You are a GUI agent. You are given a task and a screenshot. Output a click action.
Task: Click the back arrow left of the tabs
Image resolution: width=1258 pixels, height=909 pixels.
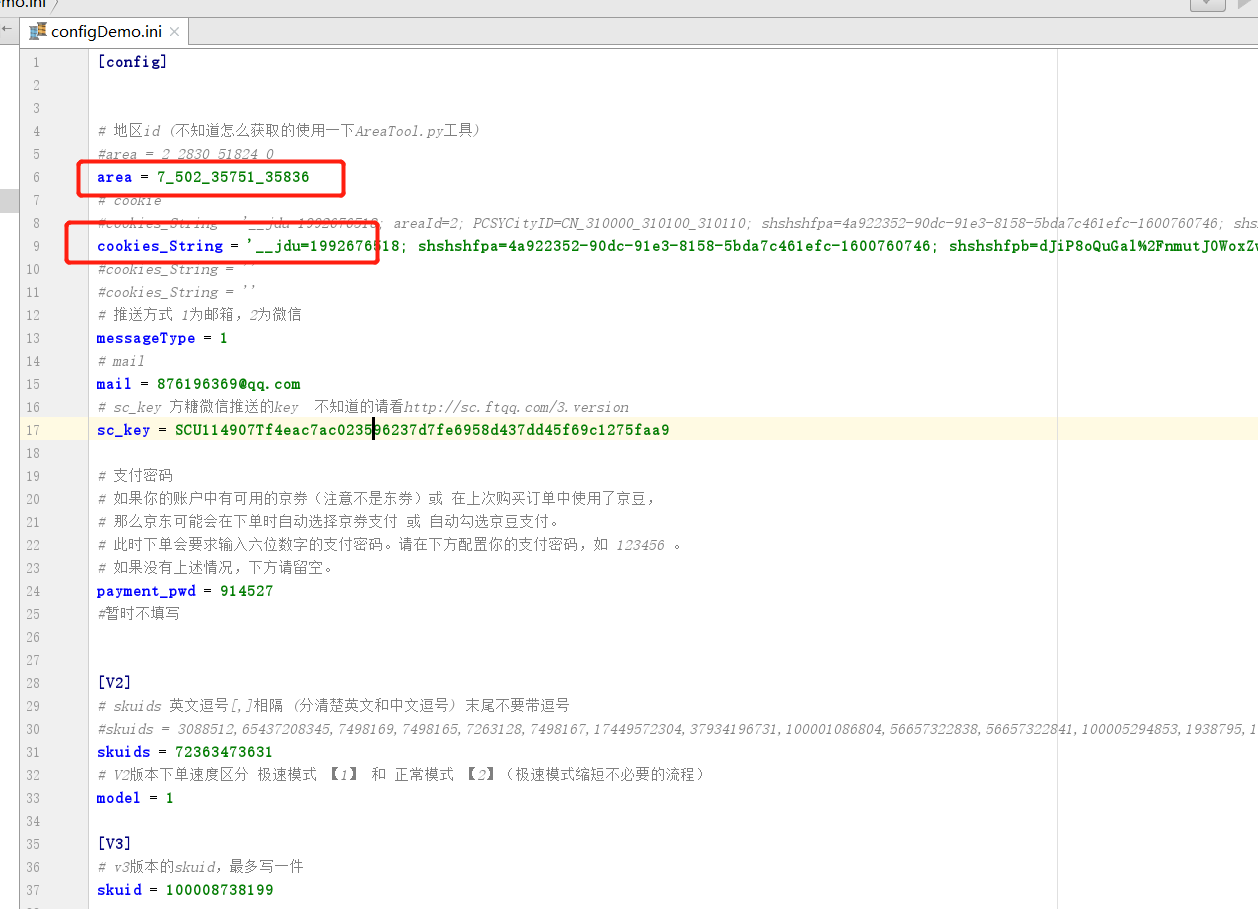pyautogui.click(x=7, y=29)
